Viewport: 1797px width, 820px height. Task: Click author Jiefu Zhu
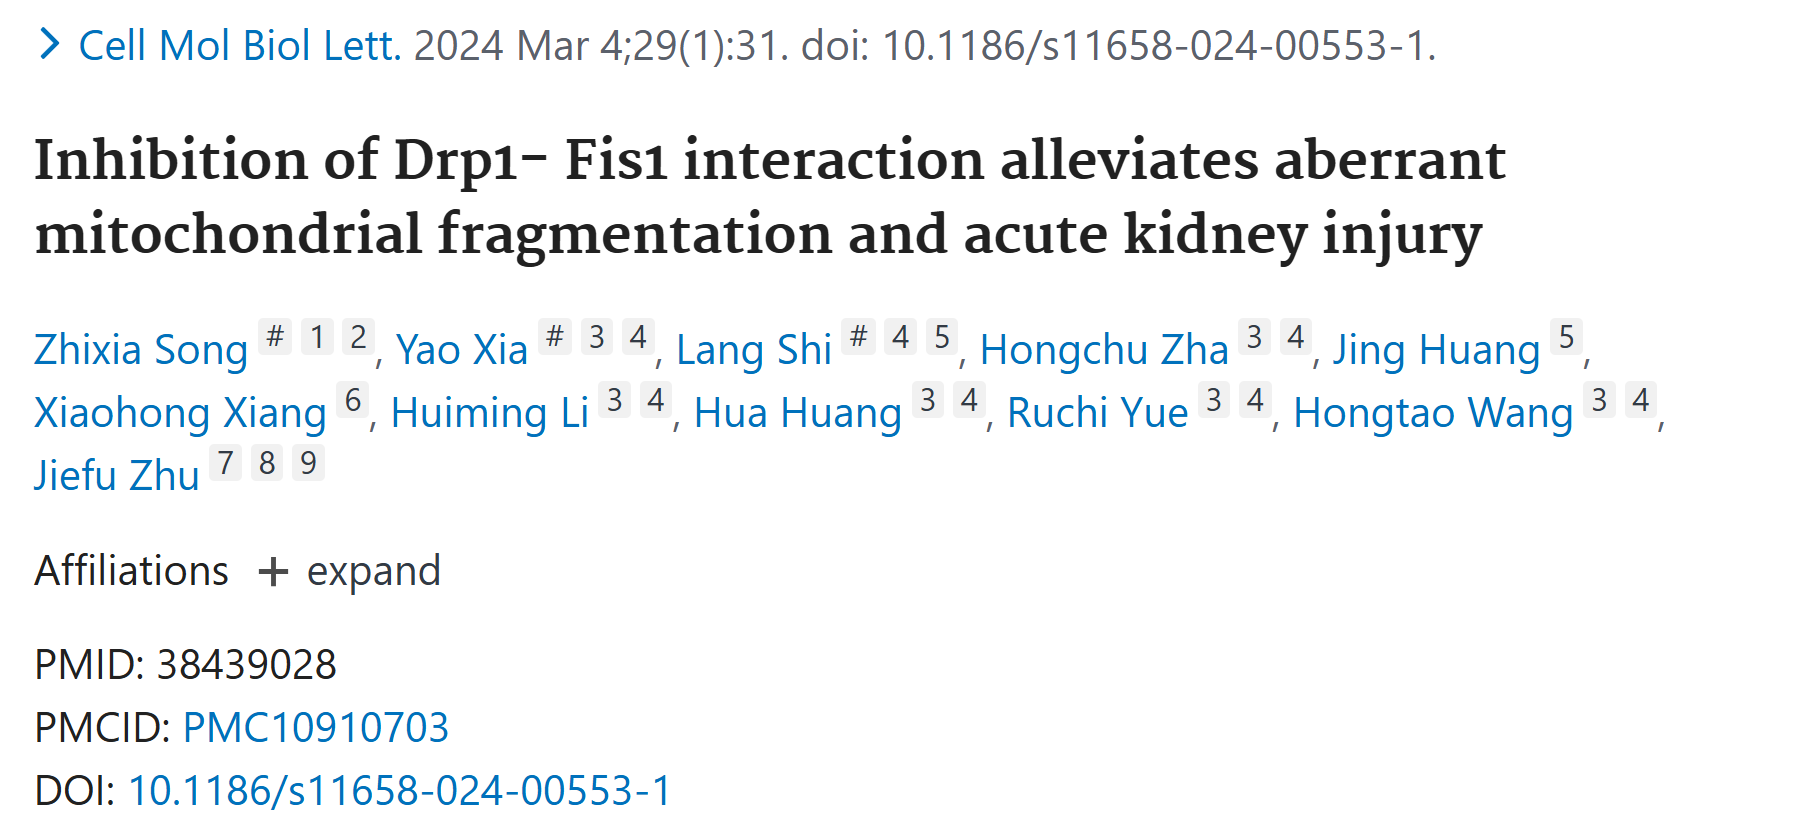point(117,476)
